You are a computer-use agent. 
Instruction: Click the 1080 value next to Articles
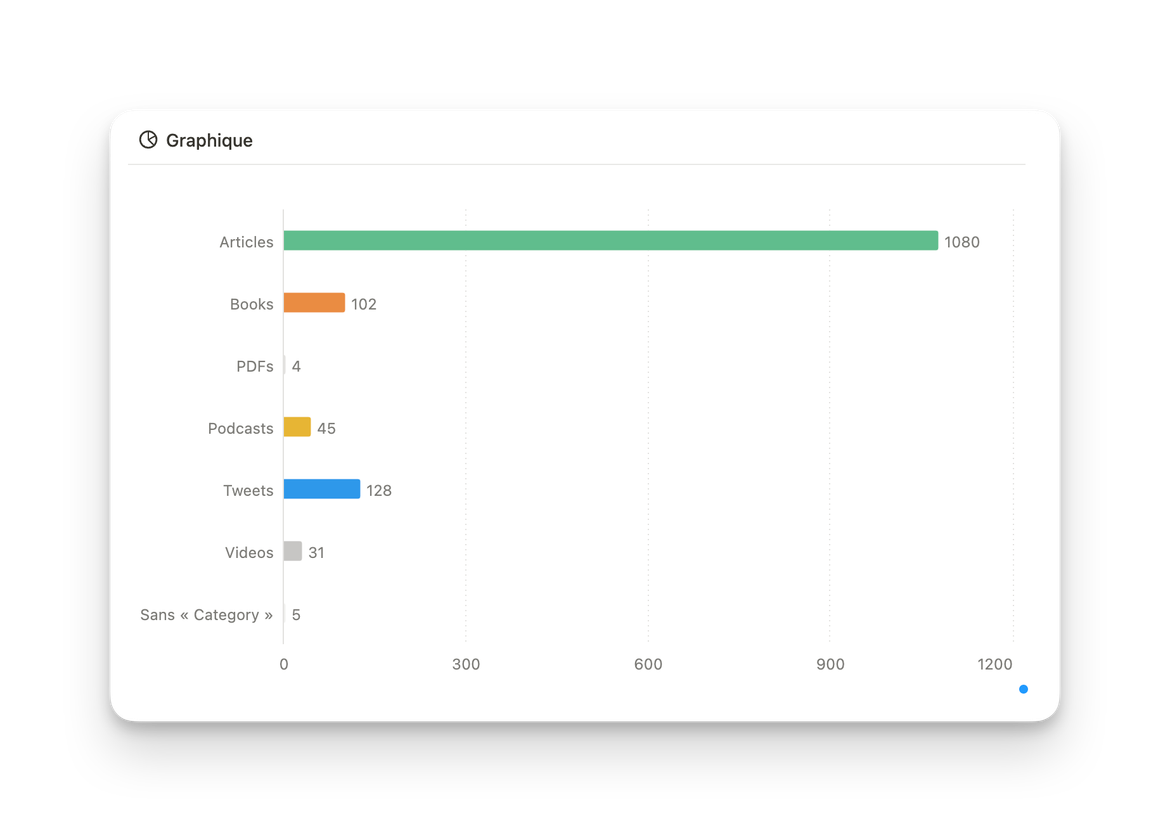(962, 242)
